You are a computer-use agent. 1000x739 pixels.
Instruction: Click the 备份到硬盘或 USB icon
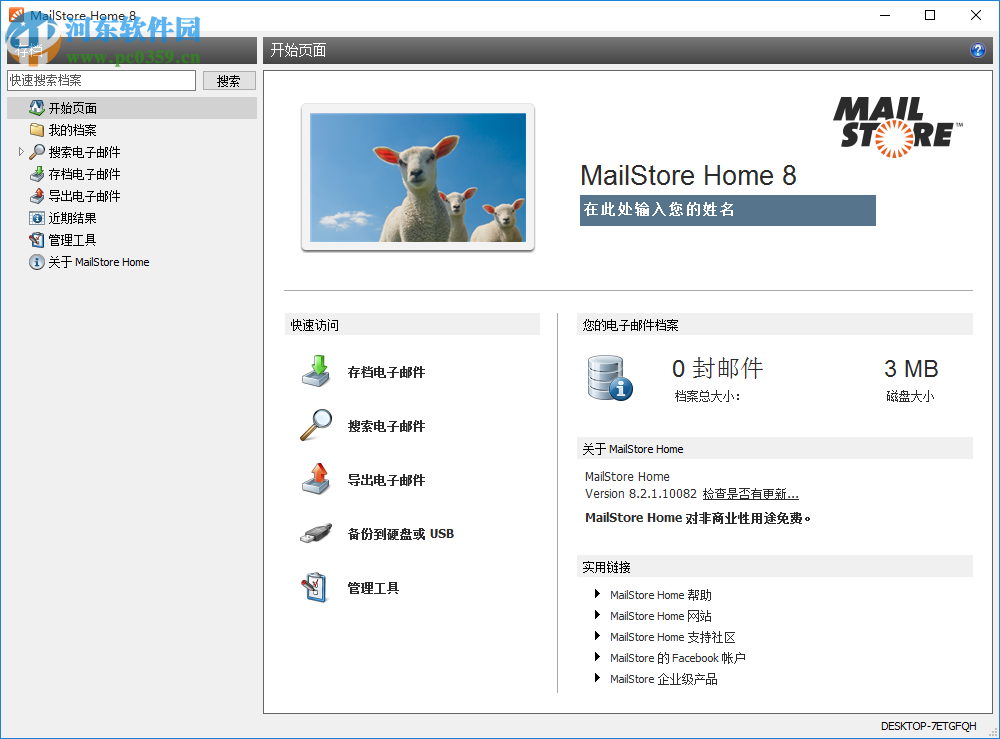(x=316, y=533)
